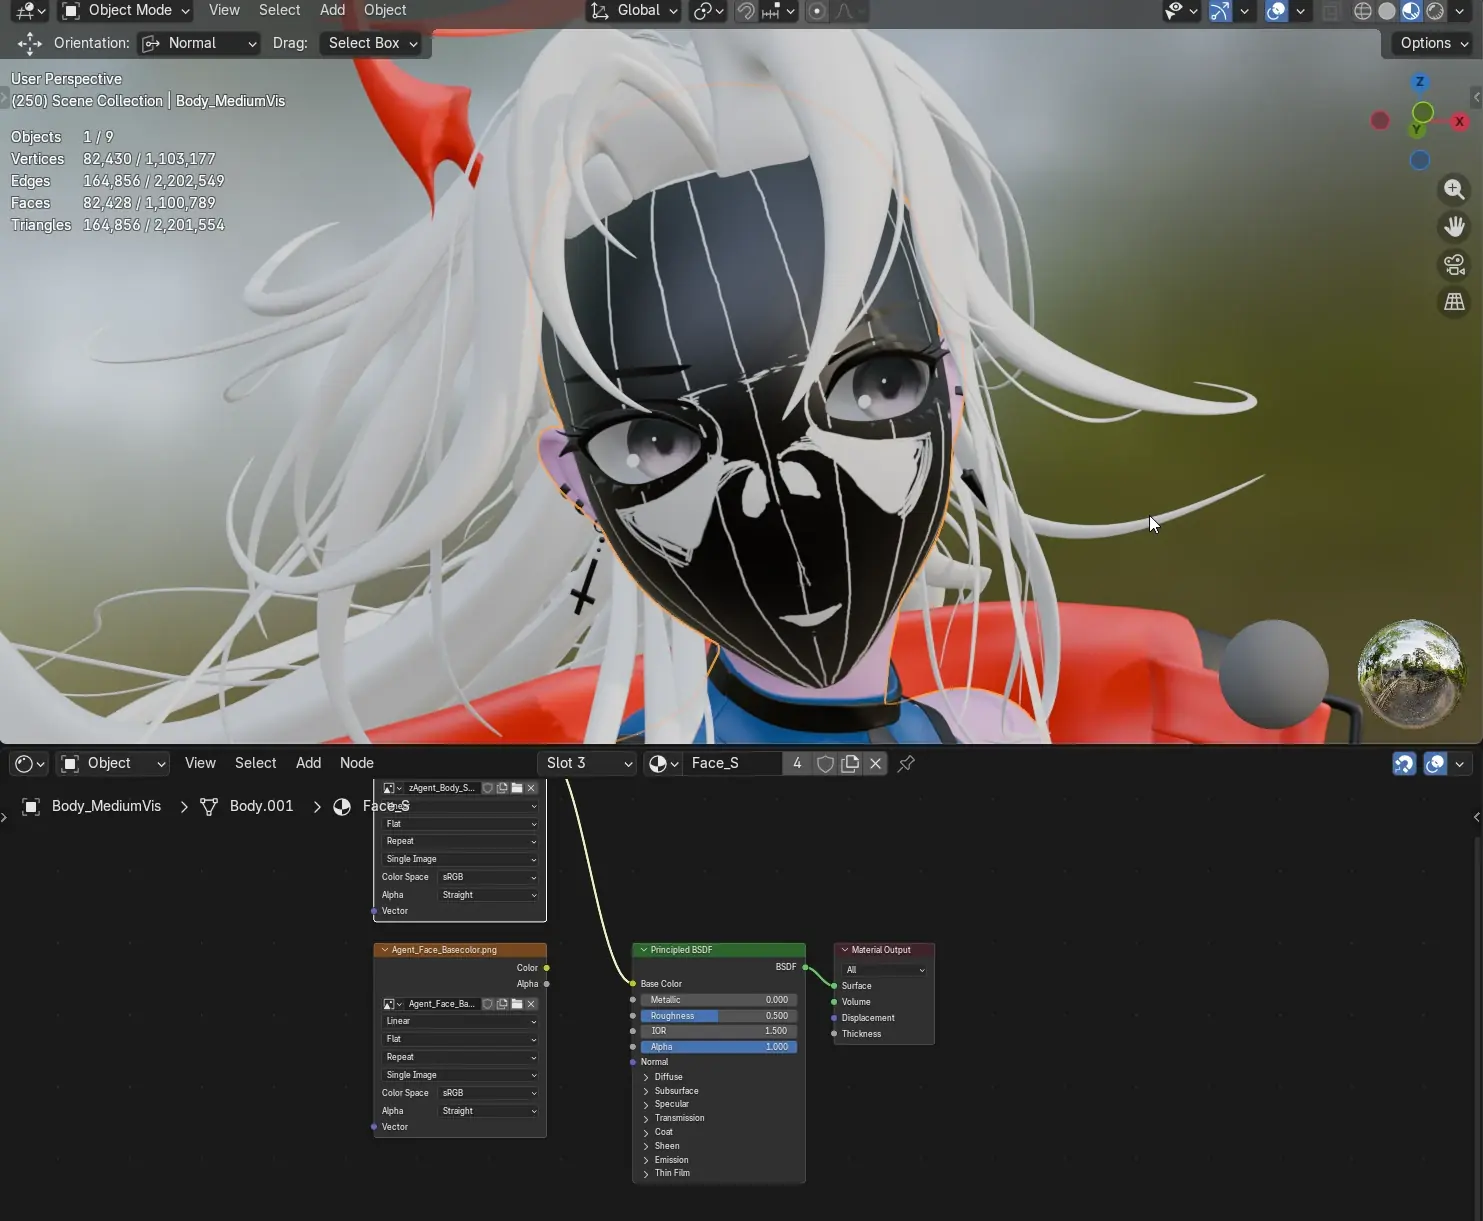1483x1221 pixels.
Task: Click the Face_S material name field
Action: (732, 763)
